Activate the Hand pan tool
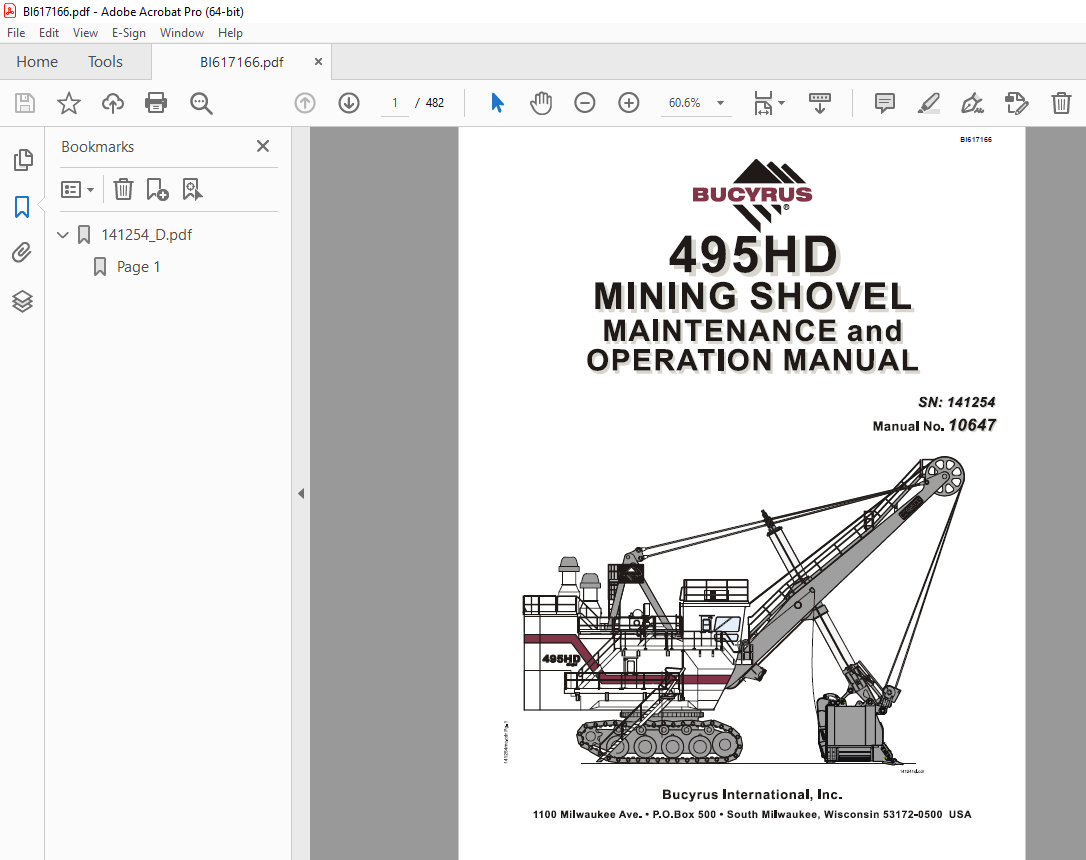1086x860 pixels. click(x=541, y=103)
